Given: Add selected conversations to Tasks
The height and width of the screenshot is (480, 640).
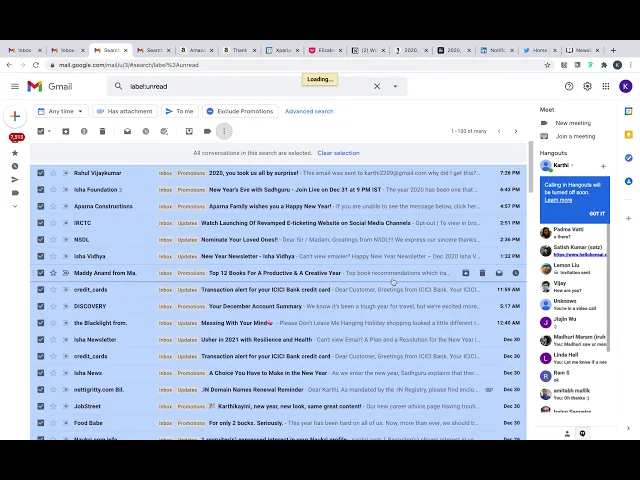Looking at the screenshot, I should pos(164,131).
